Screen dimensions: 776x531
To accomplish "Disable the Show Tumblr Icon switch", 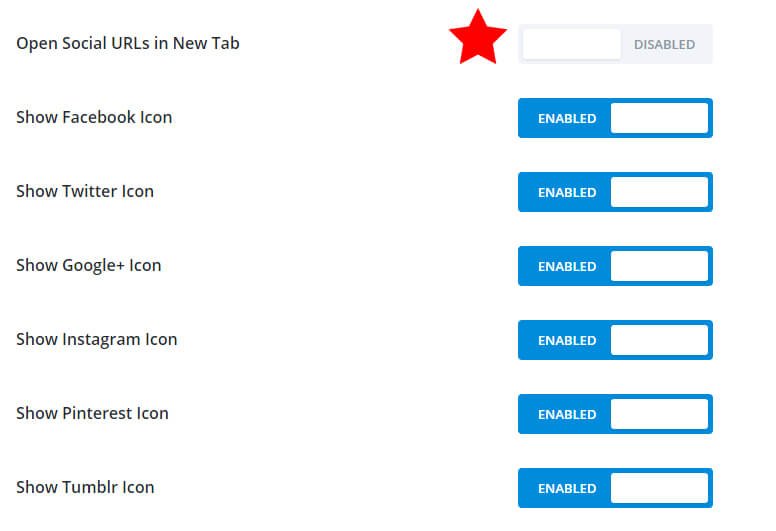I will pyautogui.click(x=615, y=488).
